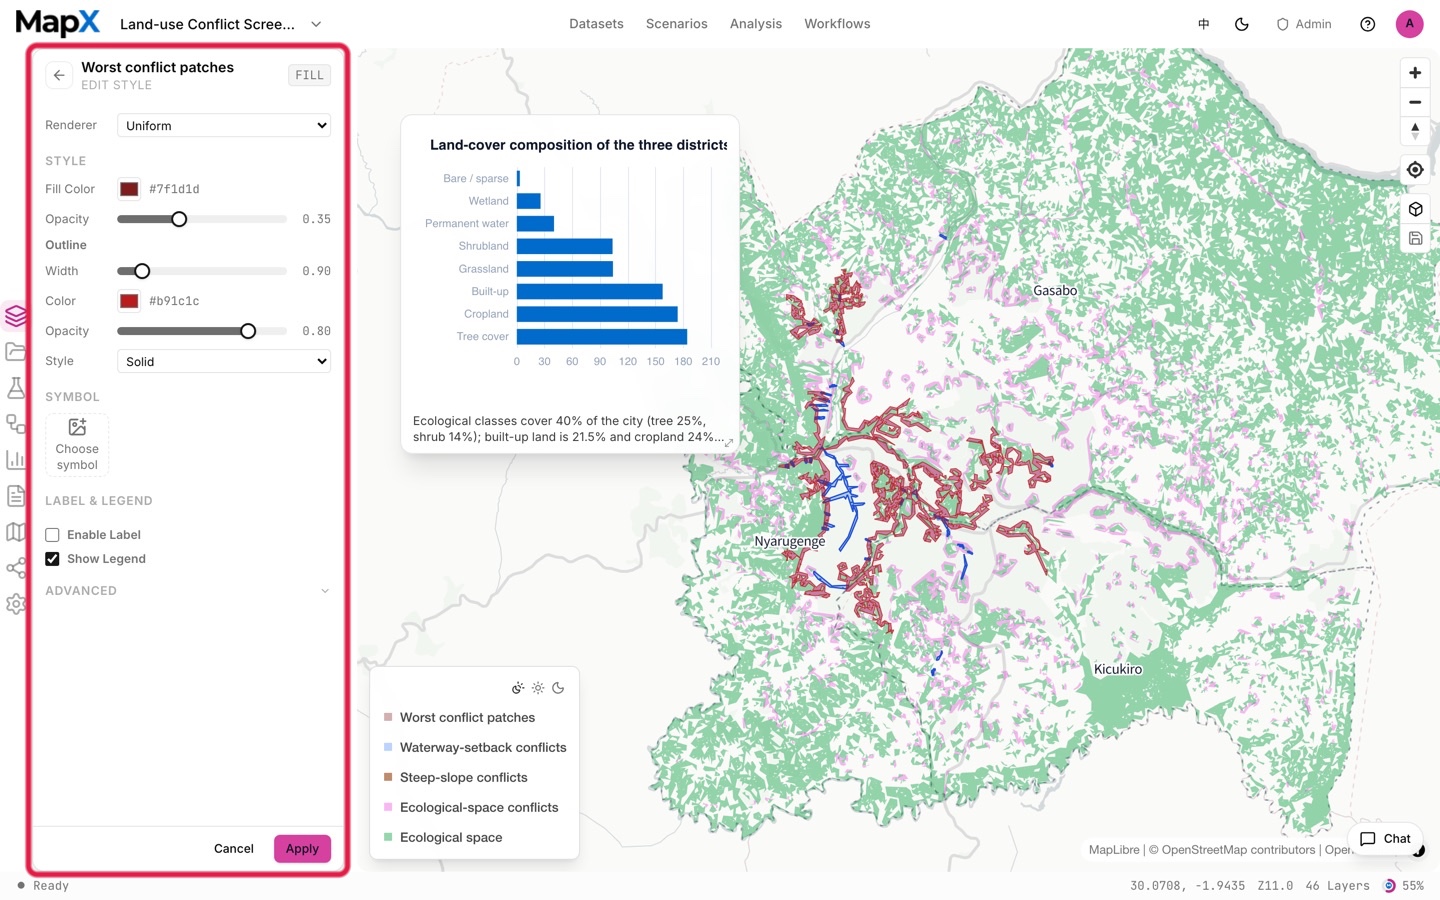Open the lab flask sidebar icon
The height and width of the screenshot is (900, 1440).
(15, 388)
